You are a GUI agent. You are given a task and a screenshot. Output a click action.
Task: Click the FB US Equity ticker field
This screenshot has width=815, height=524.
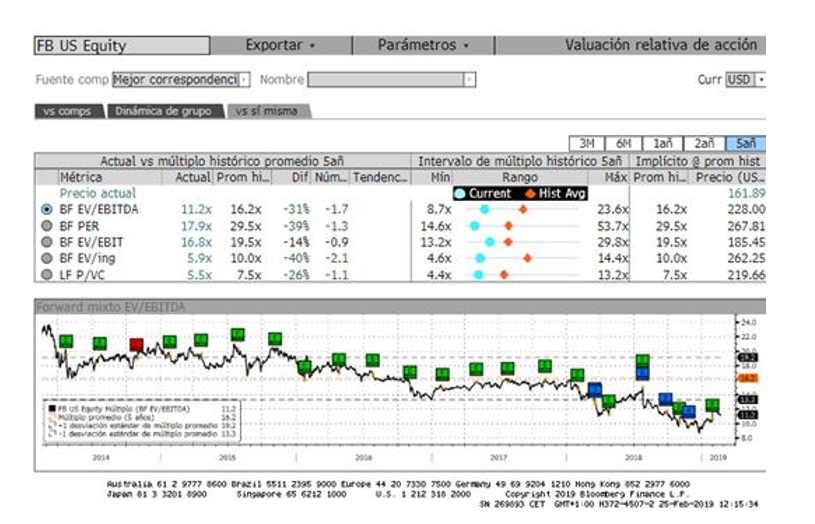[122, 45]
